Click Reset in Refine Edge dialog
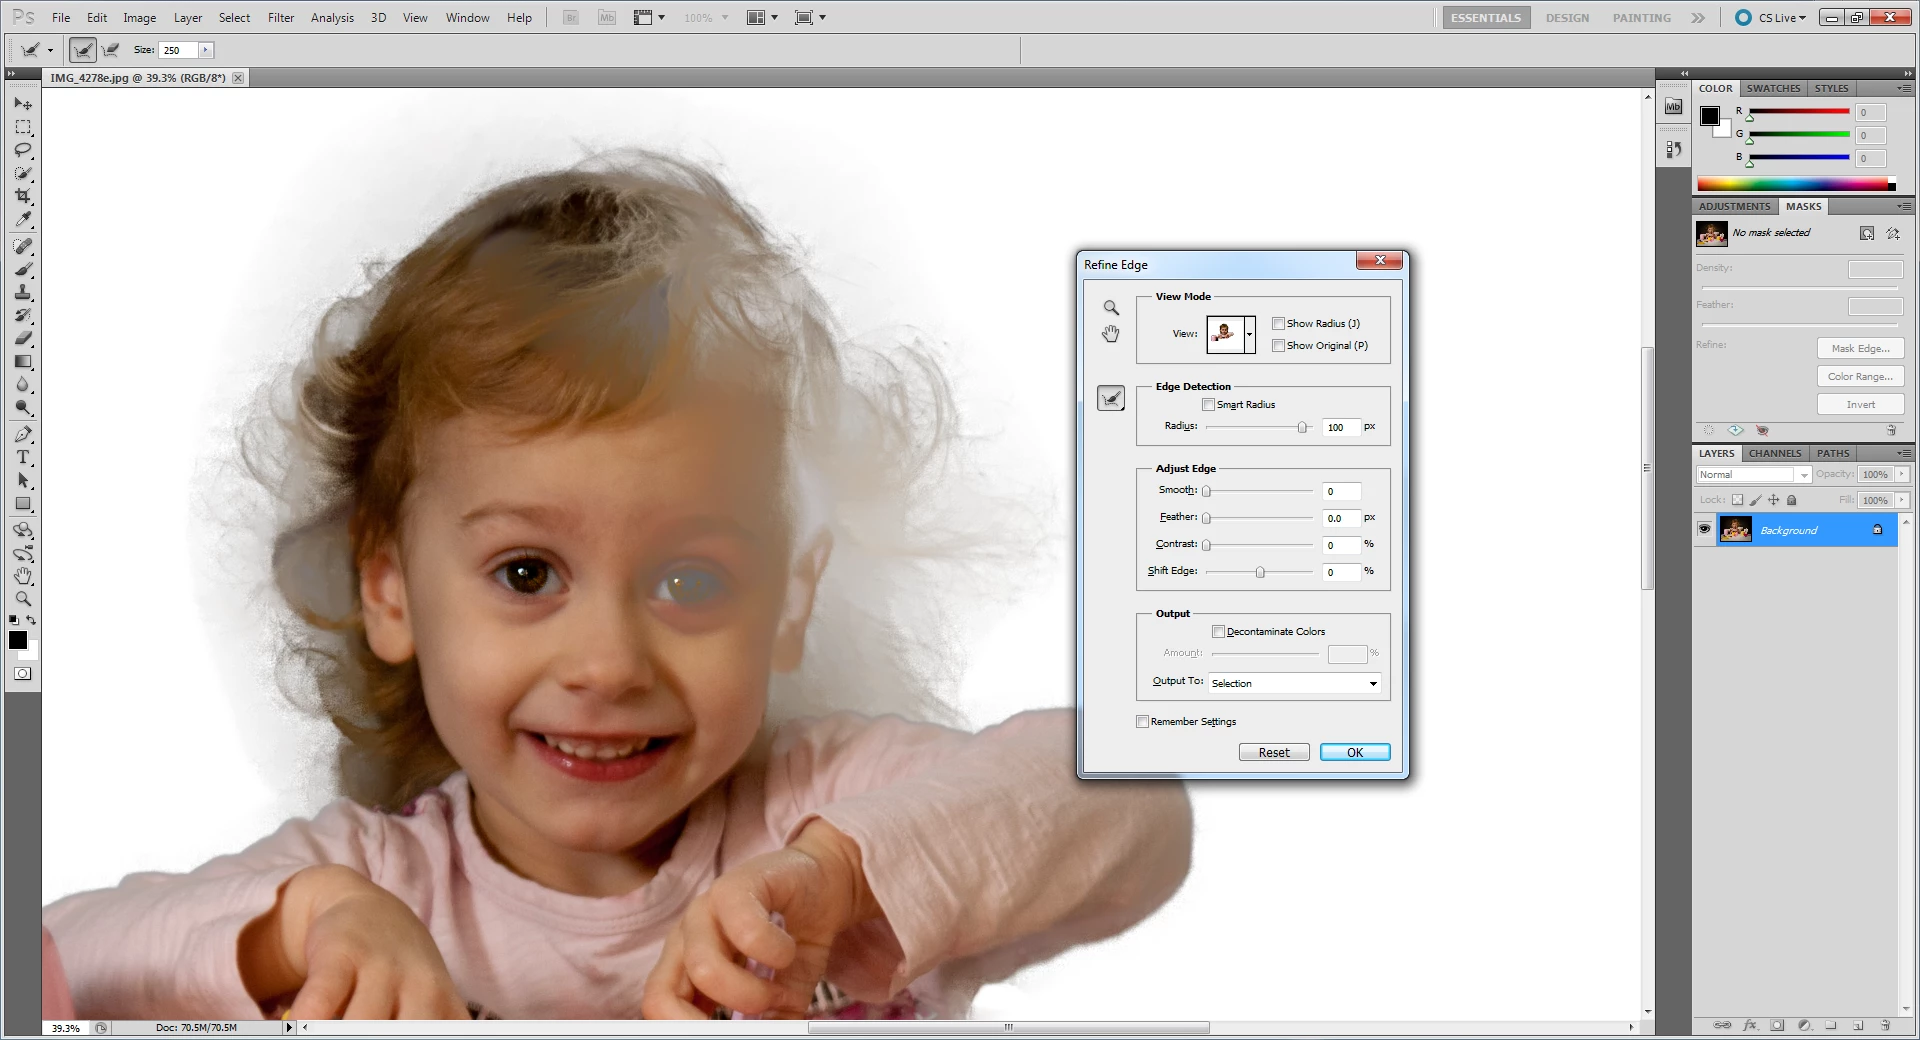This screenshot has width=1920, height=1040. [1274, 753]
